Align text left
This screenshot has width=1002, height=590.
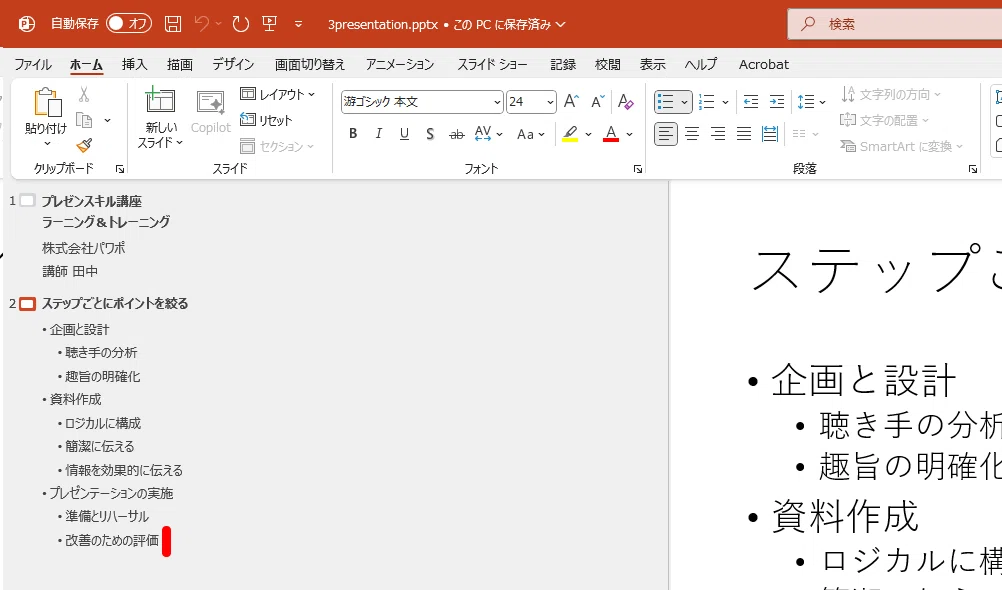coord(666,134)
